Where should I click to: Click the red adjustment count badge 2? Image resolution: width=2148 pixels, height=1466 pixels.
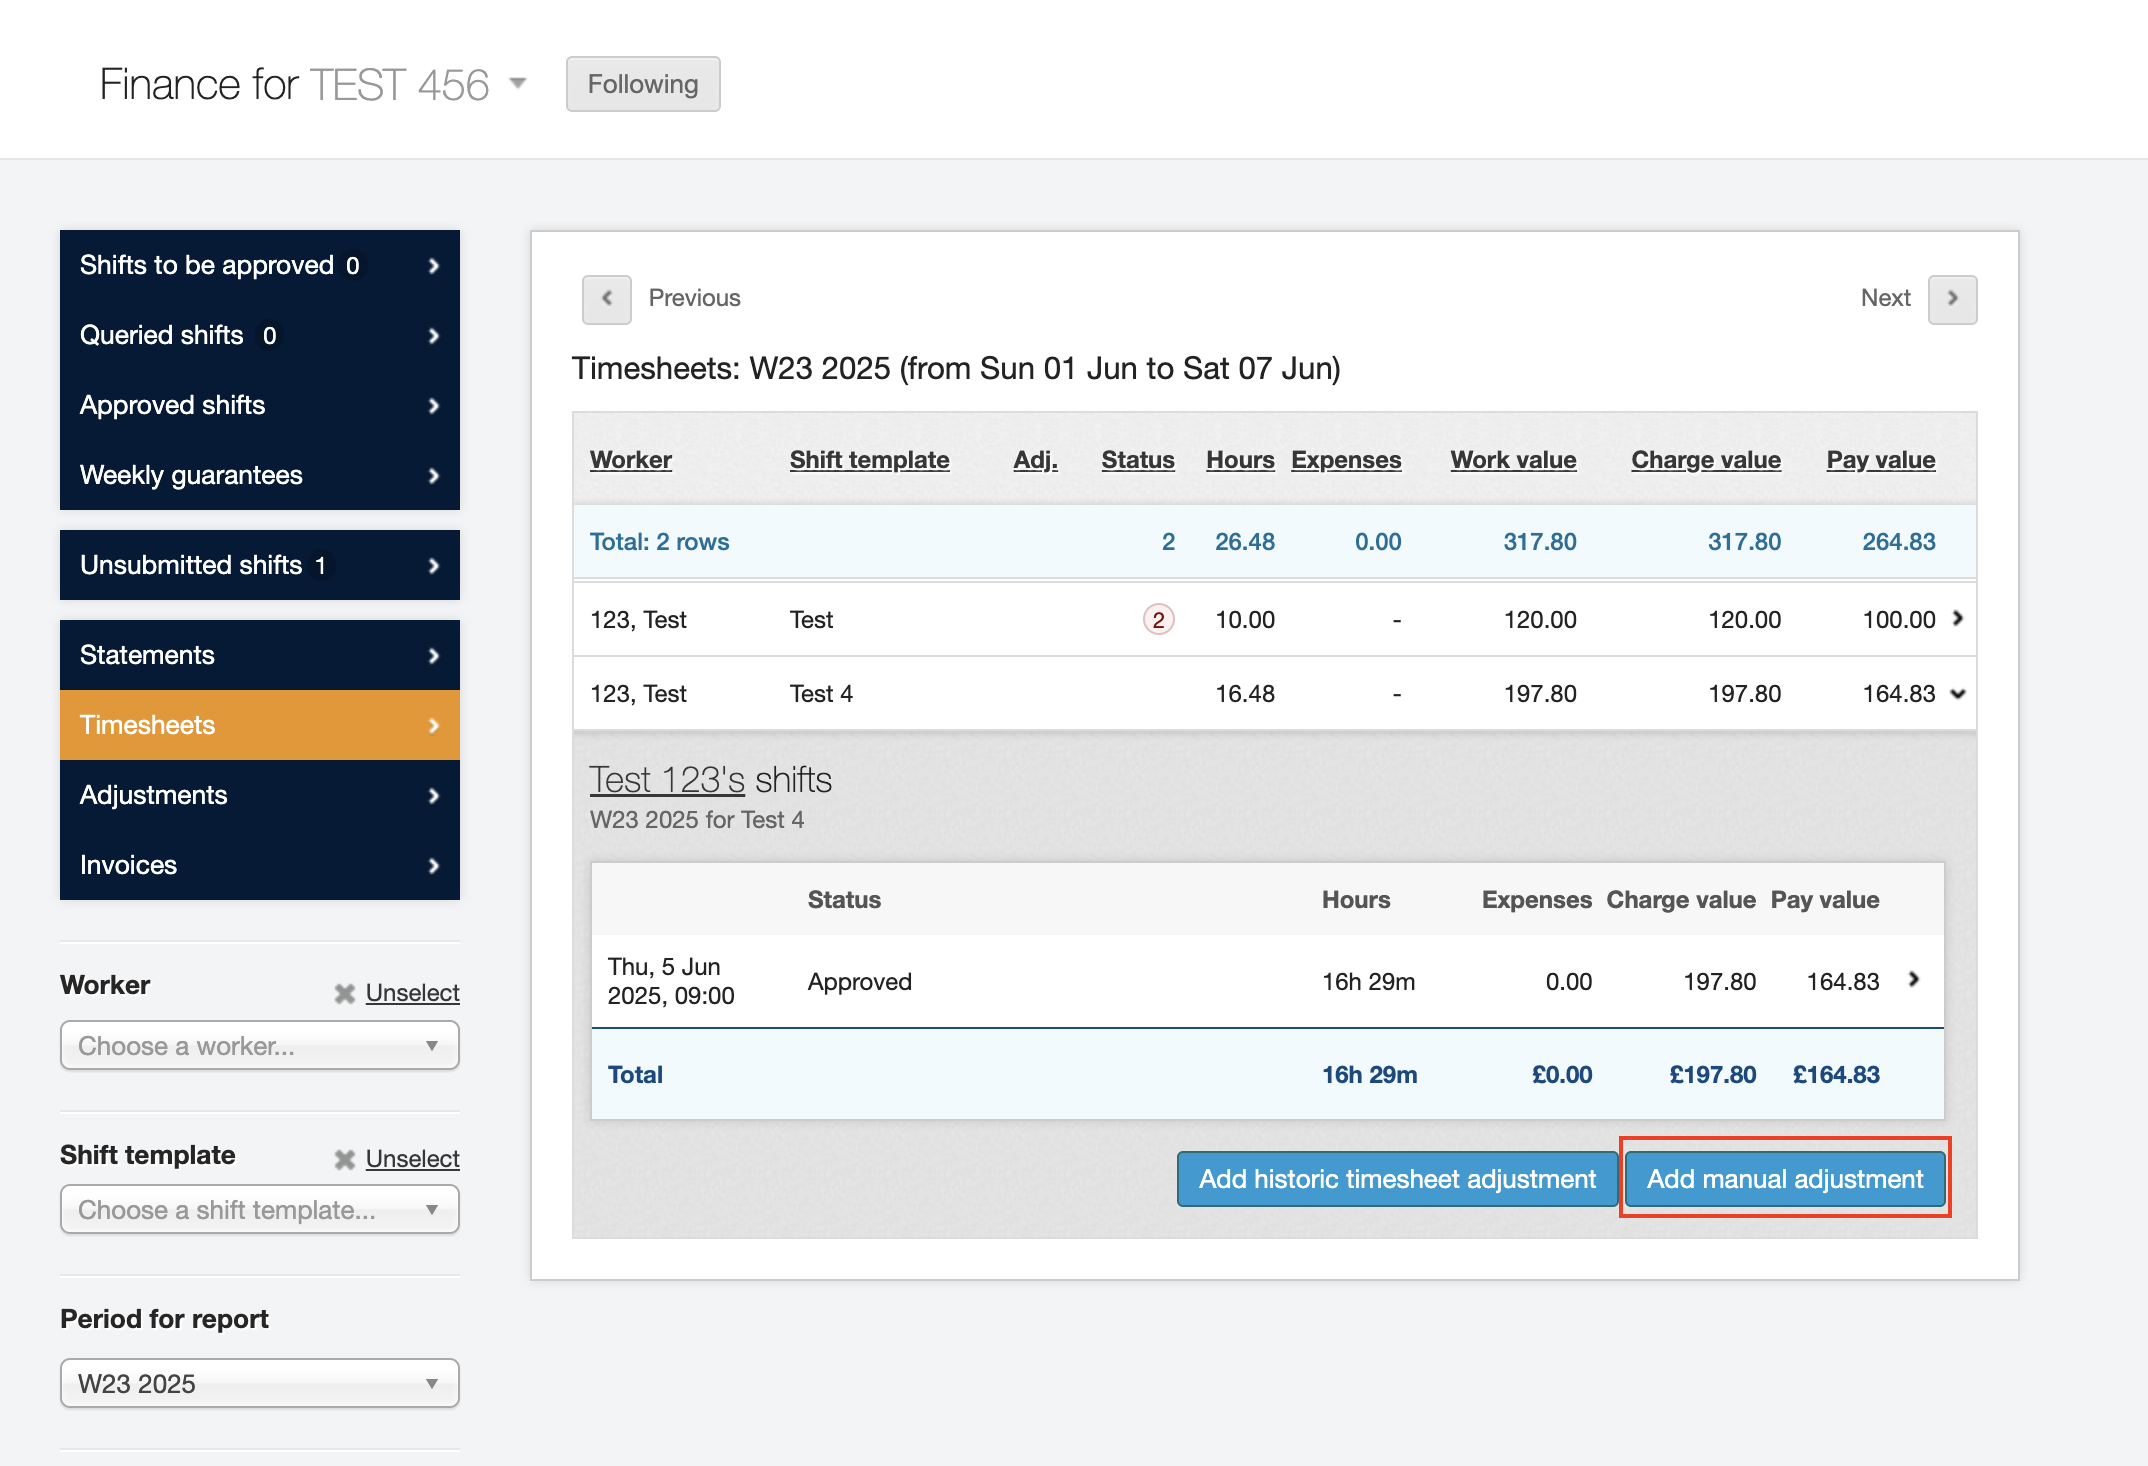[1158, 620]
